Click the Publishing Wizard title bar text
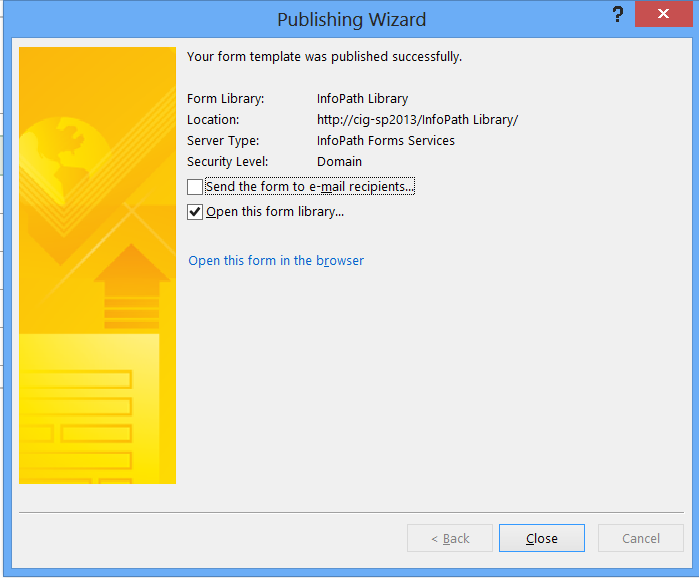This screenshot has width=699, height=578. [351, 20]
